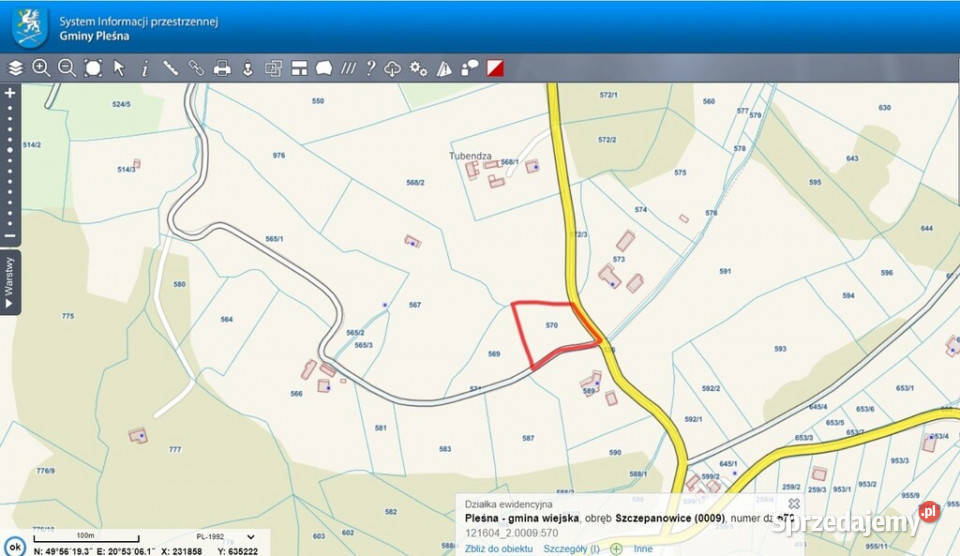This screenshot has width=960, height=556.
Task: Select the zoom in magnifier tool
Action: (x=41, y=68)
